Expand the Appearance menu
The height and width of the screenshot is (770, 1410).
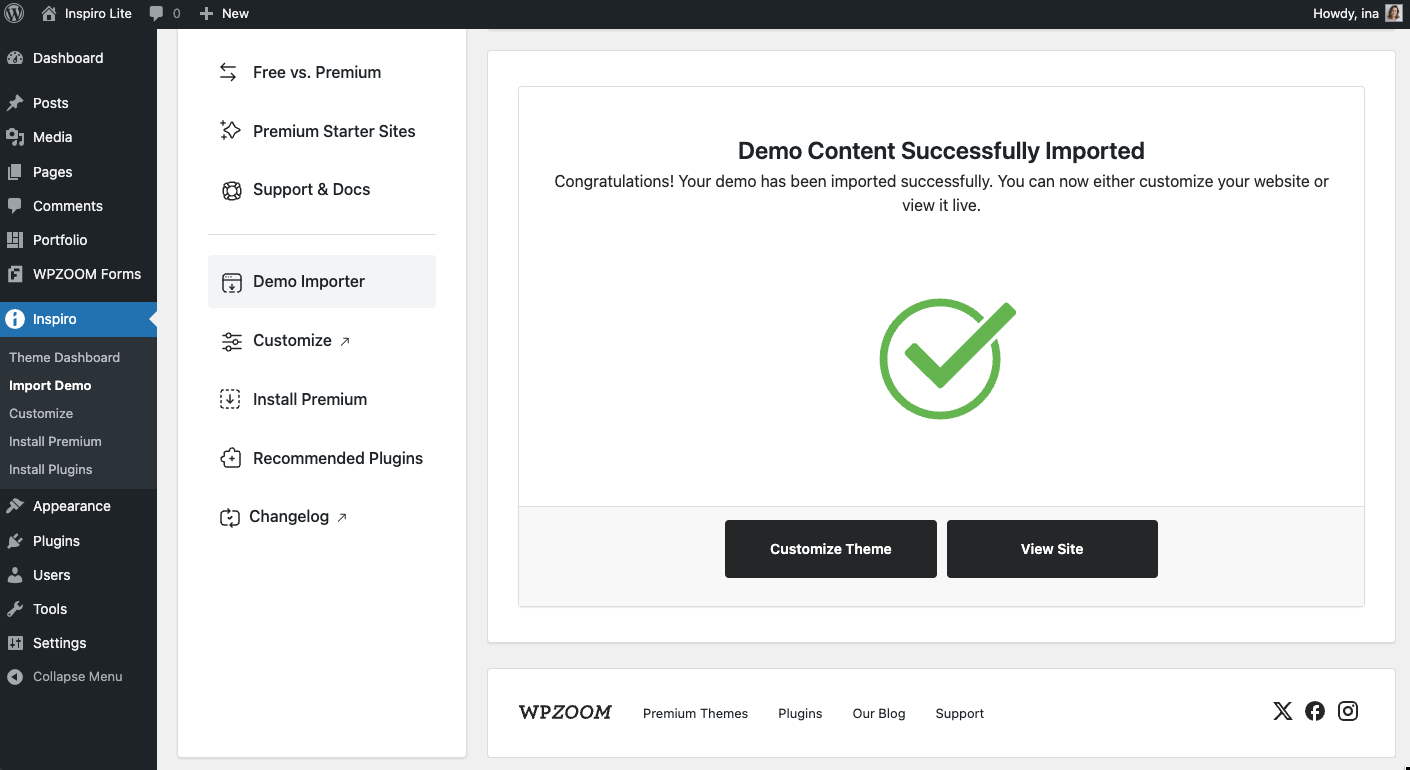pos(71,506)
